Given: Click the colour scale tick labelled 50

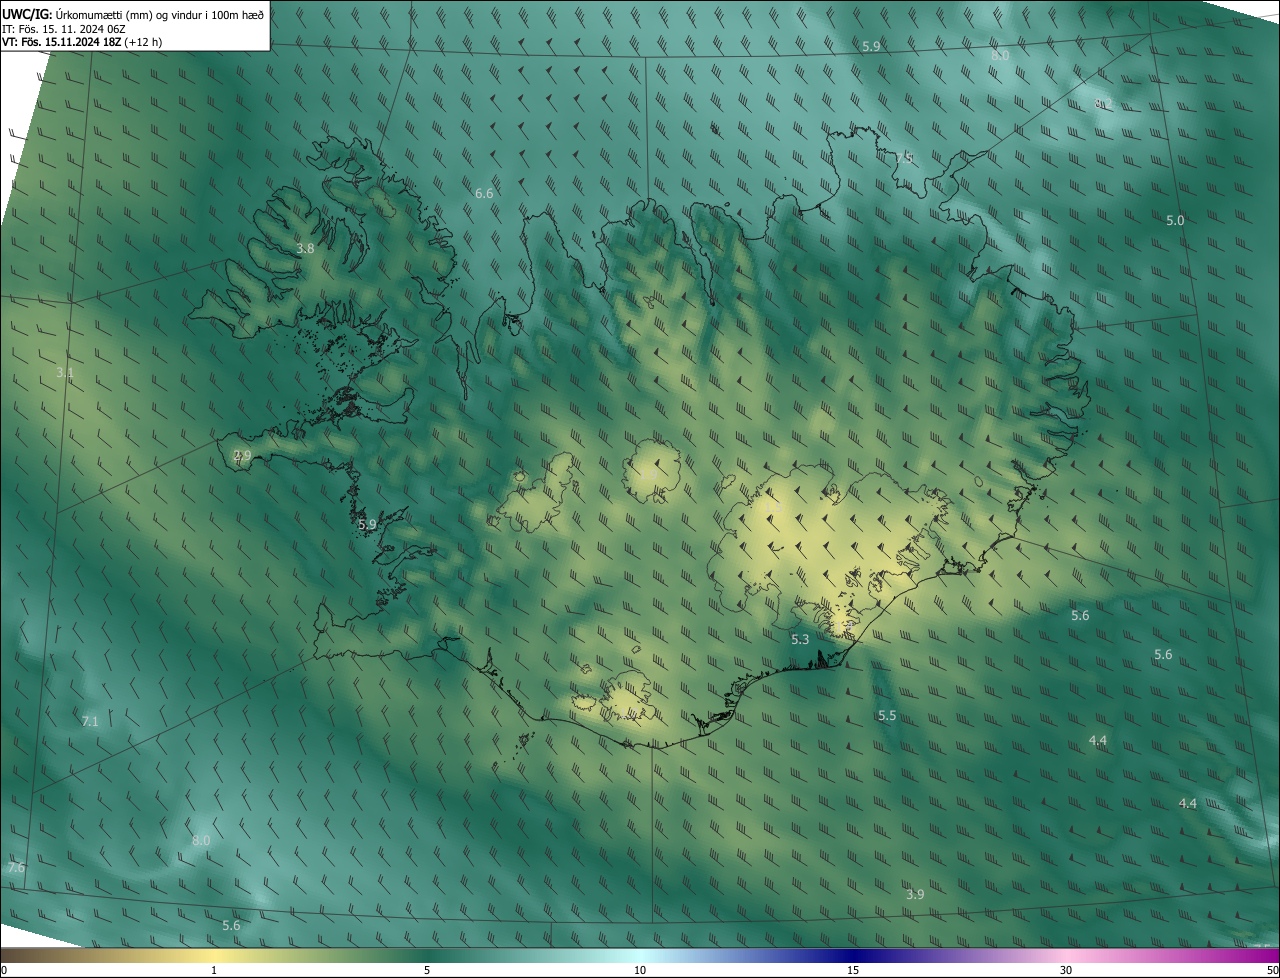Looking at the screenshot, I should [x=1271, y=970].
